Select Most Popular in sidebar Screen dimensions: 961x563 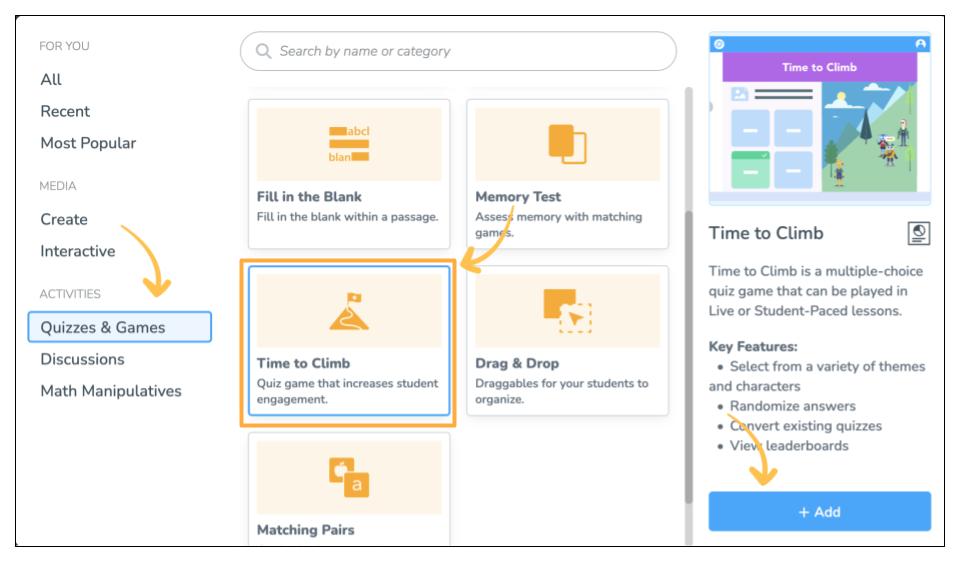tap(88, 143)
